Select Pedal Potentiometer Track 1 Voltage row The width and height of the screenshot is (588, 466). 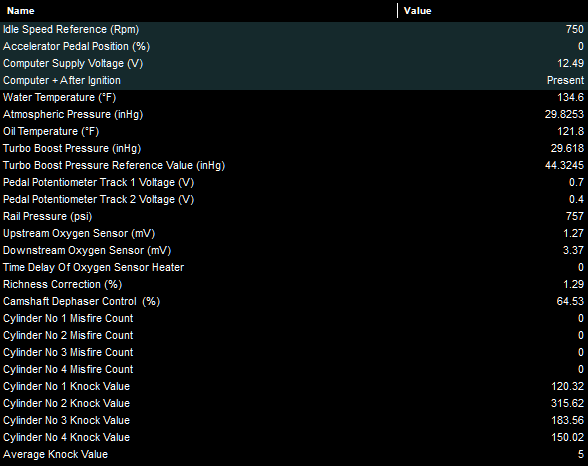(294, 183)
